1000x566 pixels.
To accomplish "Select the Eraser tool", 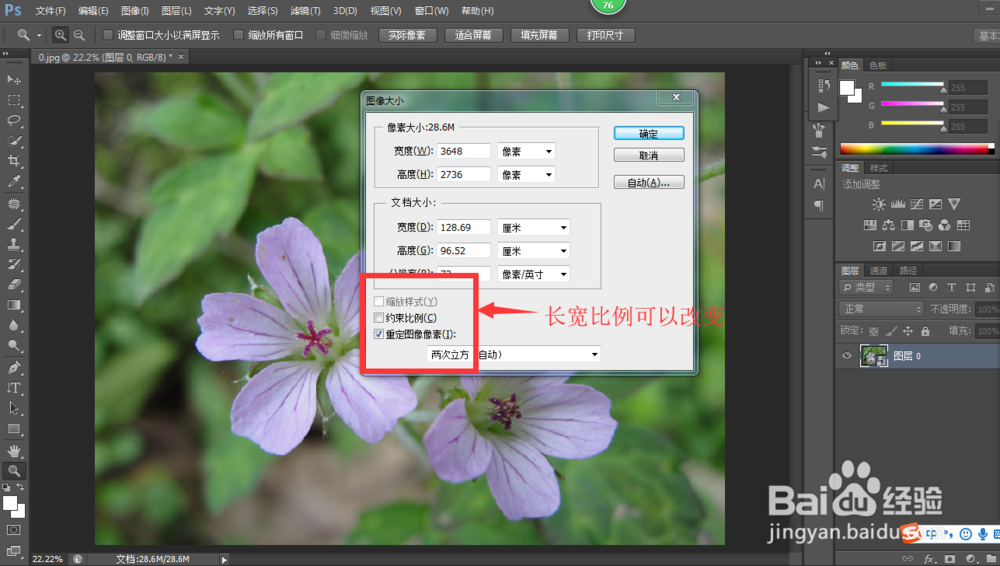I will pyautogui.click(x=14, y=285).
